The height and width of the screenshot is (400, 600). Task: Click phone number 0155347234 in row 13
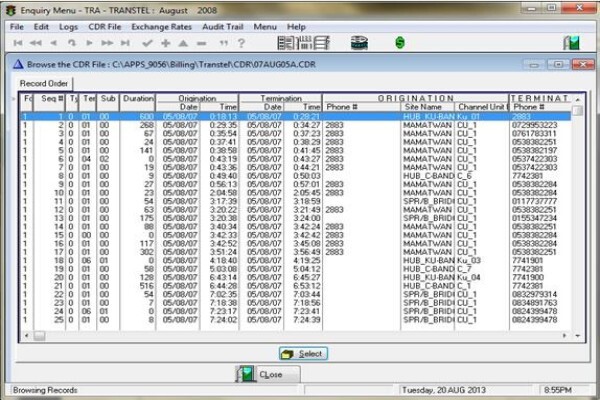point(534,218)
